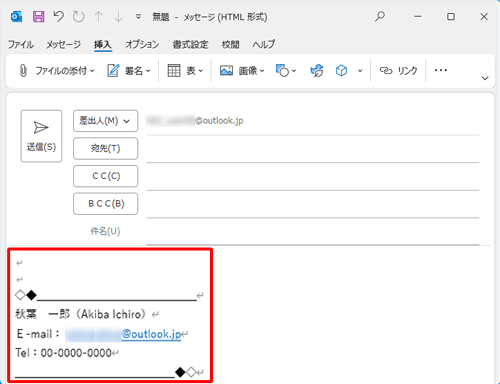Image resolution: width=500 pixels, height=384 pixels.
Task: Click the 送信(S) send button
Action: pos(41,136)
